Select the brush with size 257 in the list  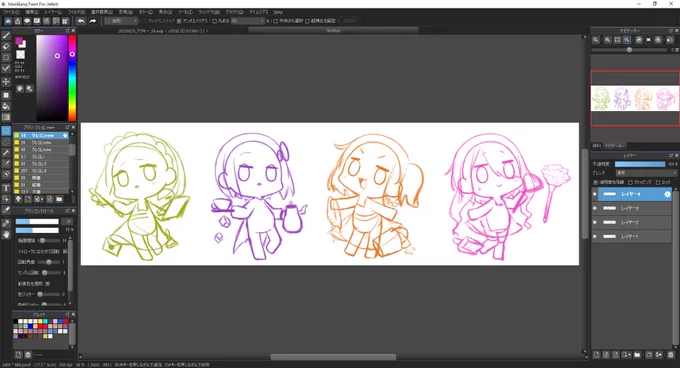[x=41, y=171]
